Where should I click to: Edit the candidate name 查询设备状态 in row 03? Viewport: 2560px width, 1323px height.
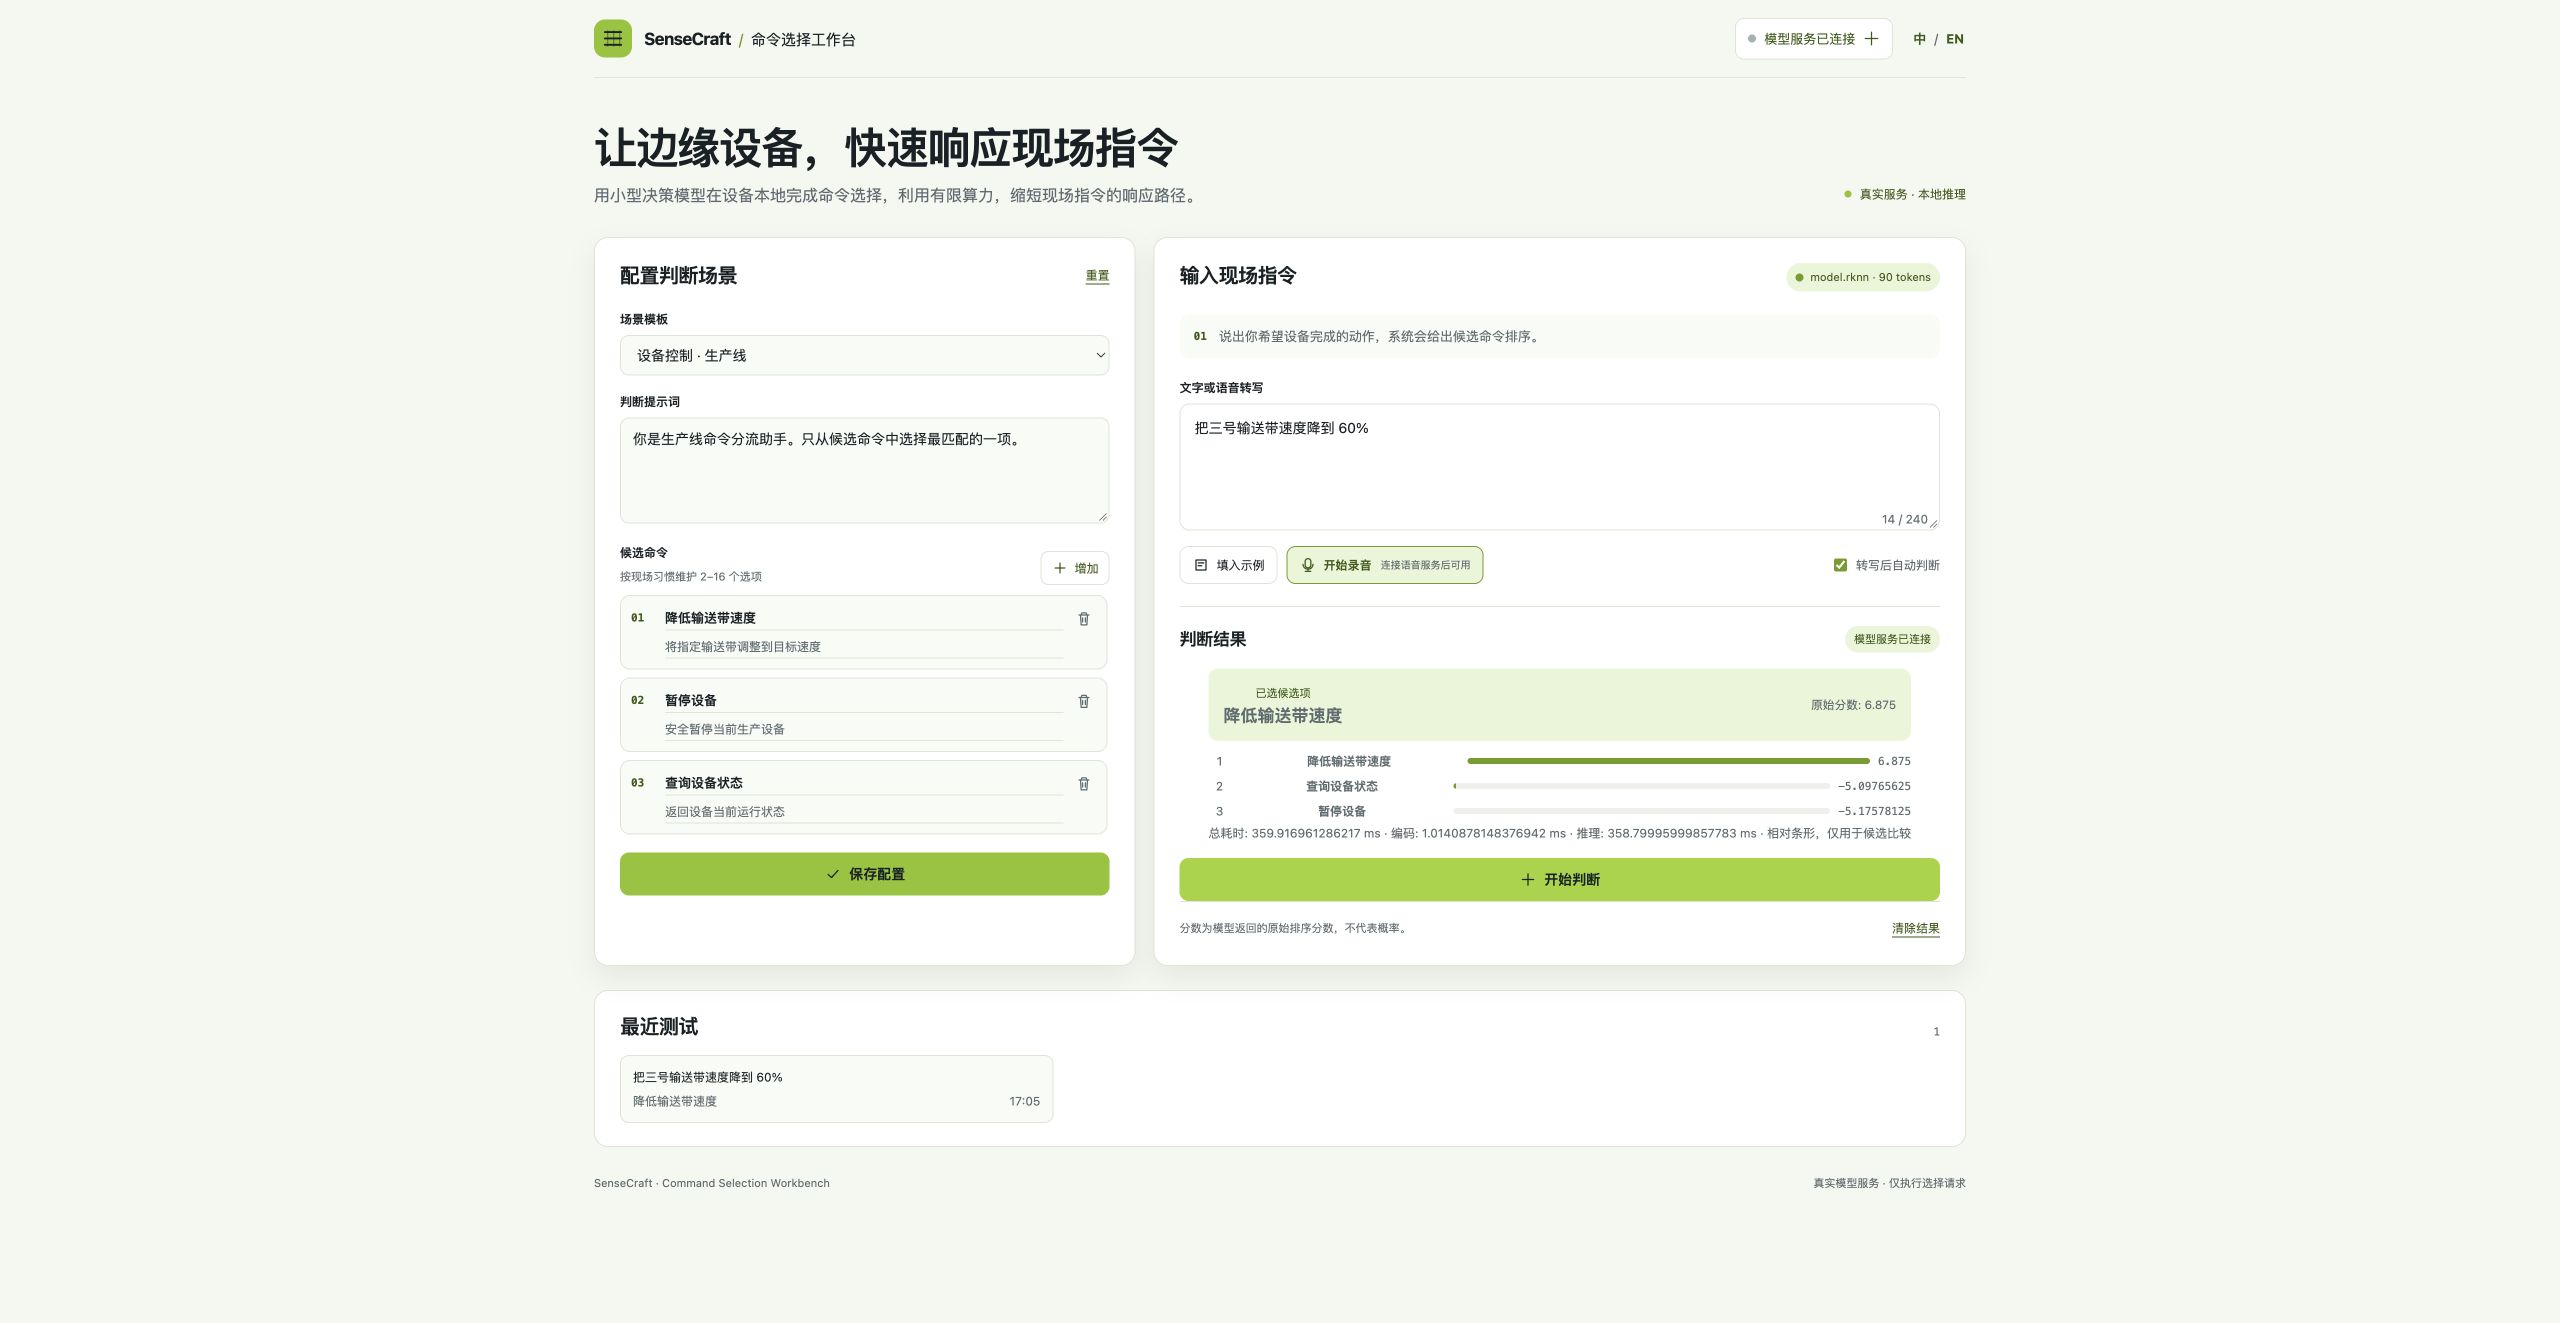(x=863, y=783)
